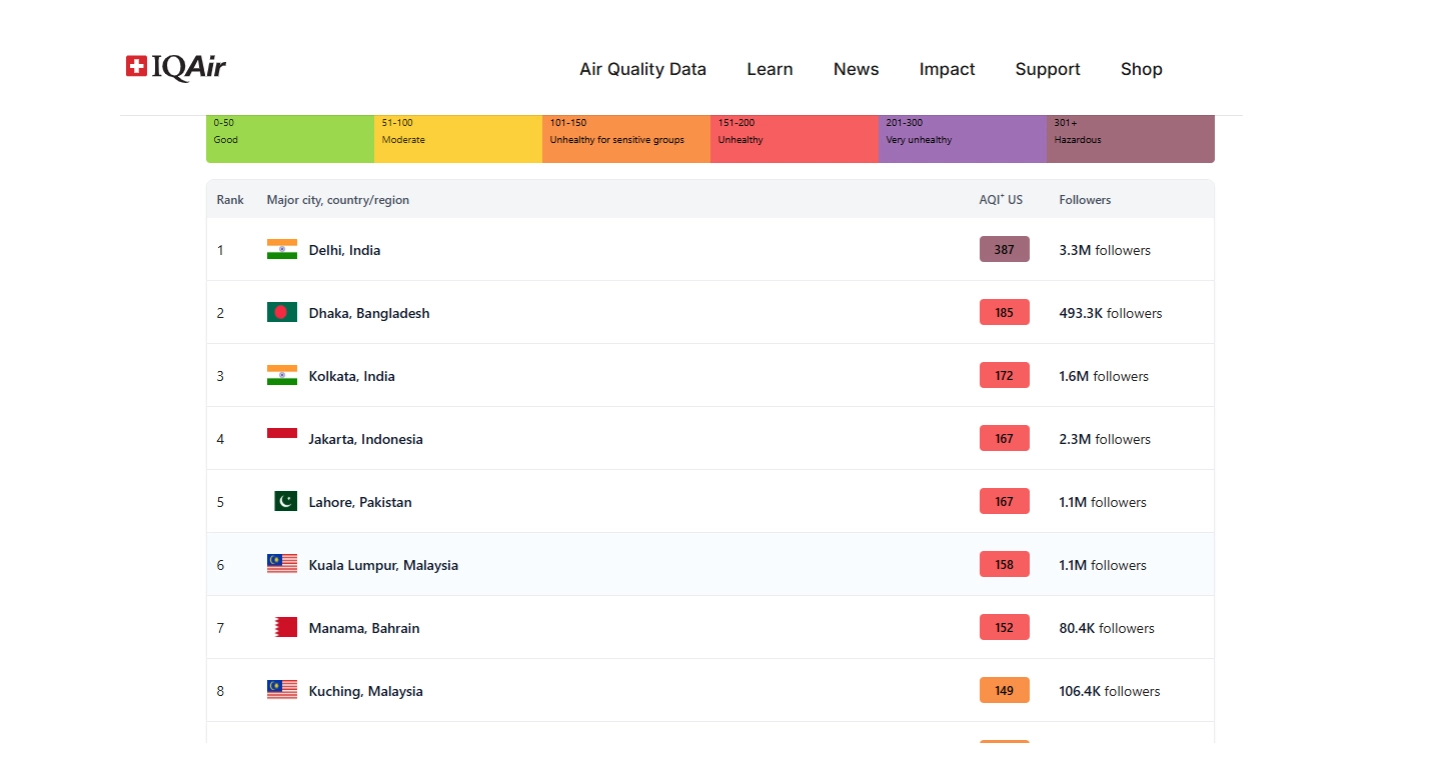The height and width of the screenshot is (763, 1455).
Task: Open the Kuching, Malaysia city link
Action: coord(366,691)
